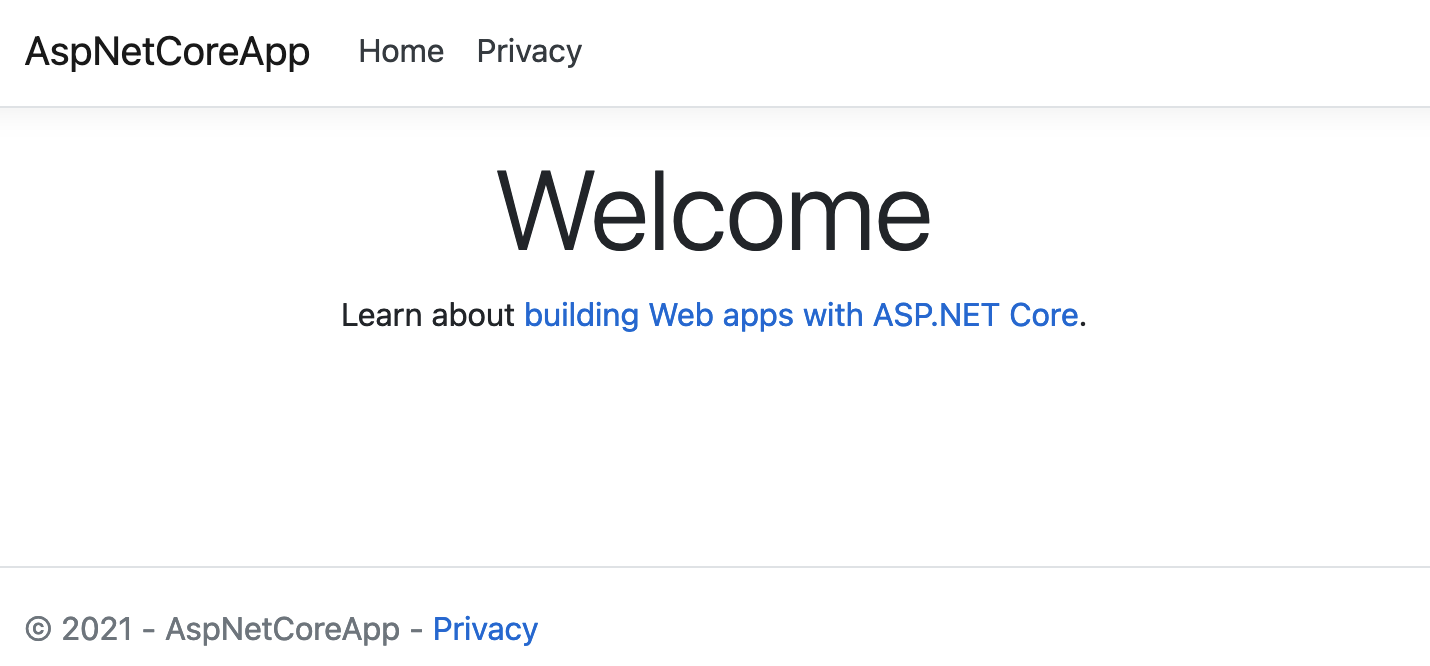Click the copyright symbol in the footer
This screenshot has height=666, width=1430.
click(x=38, y=629)
